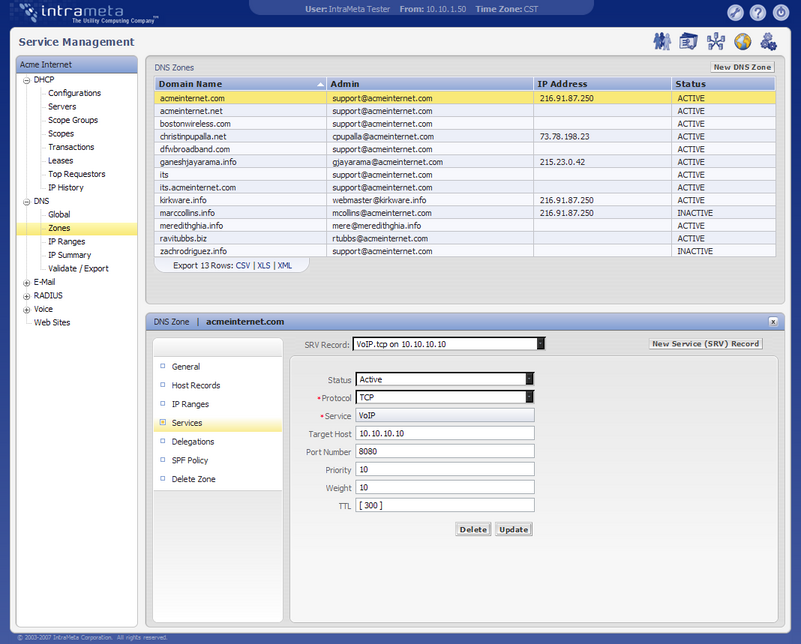Focus the Service field
The image size is (801, 644).
445,416
